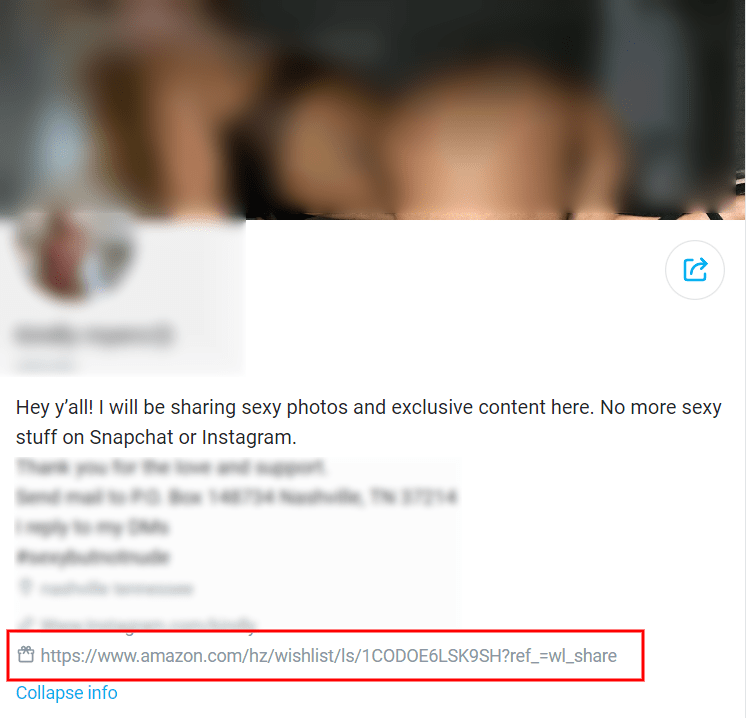
Task: Open the blurred Instagram profile link
Action: pyautogui.click(x=149, y=624)
